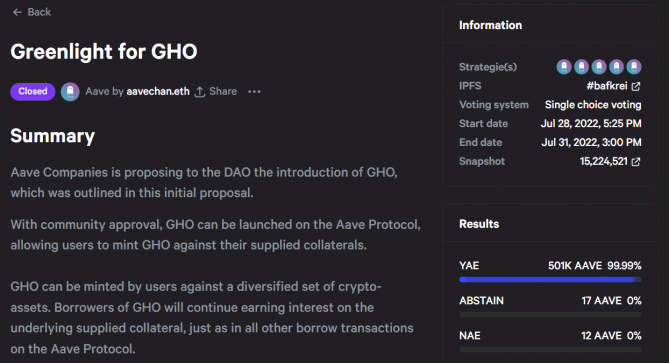Open the Aave space avatar

pyautogui.click(x=70, y=92)
